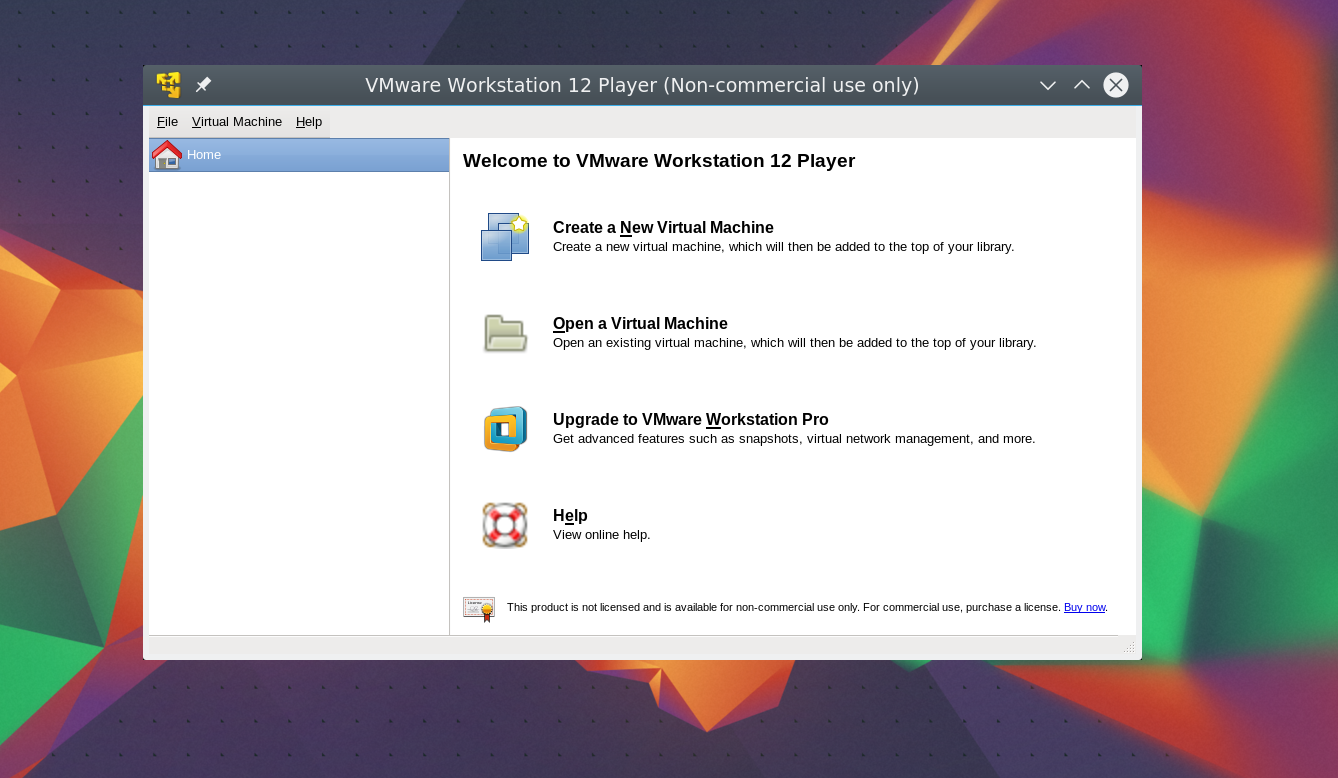This screenshot has width=1338, height=778.
Task: Click the VMware app icon in title bar
Action: [168, 85]
